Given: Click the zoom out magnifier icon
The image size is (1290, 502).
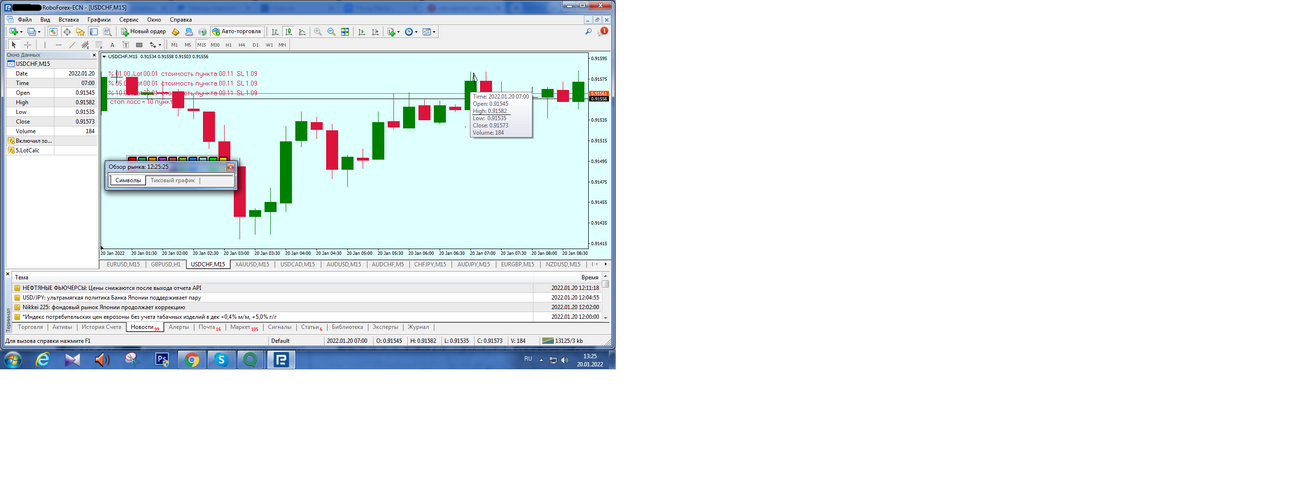Looking at the screenshot, I should tap(331, 32).
